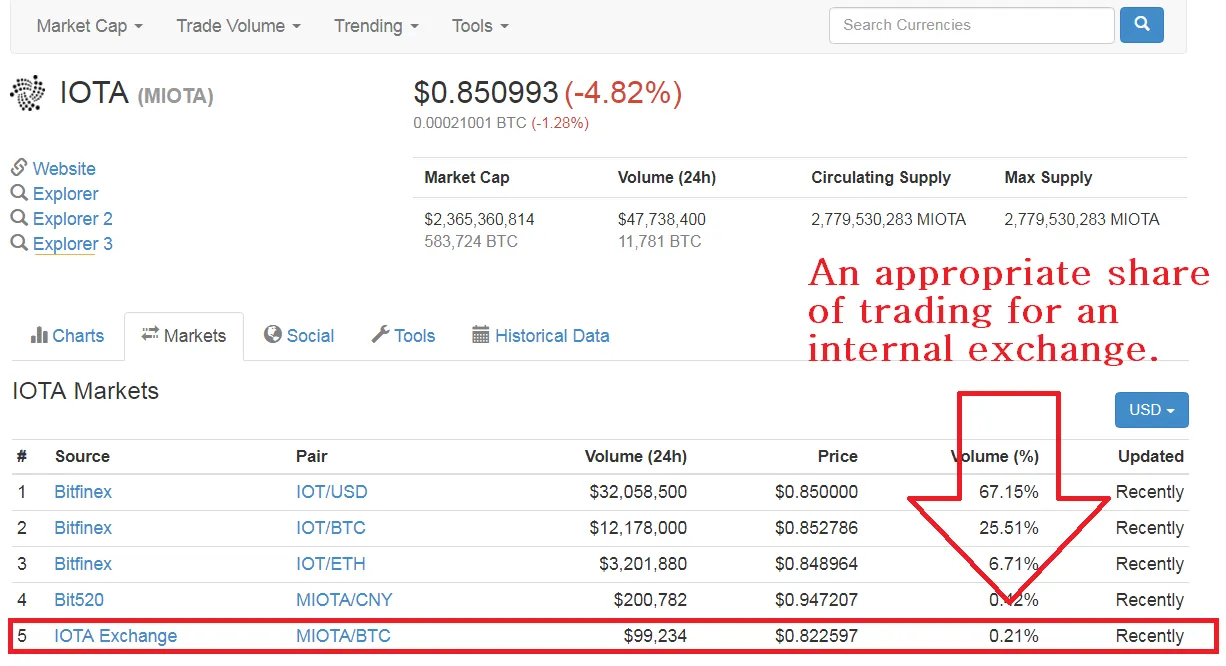The image size is (1226, 666).
Task: Open the Bit520 exchange link
Action: pos(79,600)
